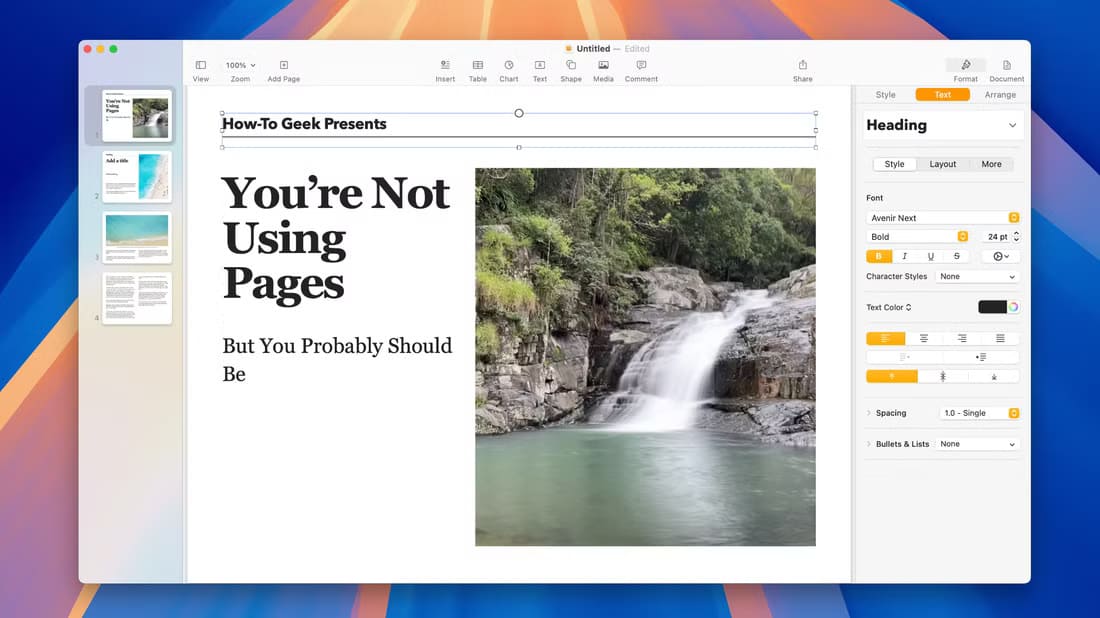Open the Media picker icon
The width and height of the screenshot is (1100, 618).
[x=603, y=65]
